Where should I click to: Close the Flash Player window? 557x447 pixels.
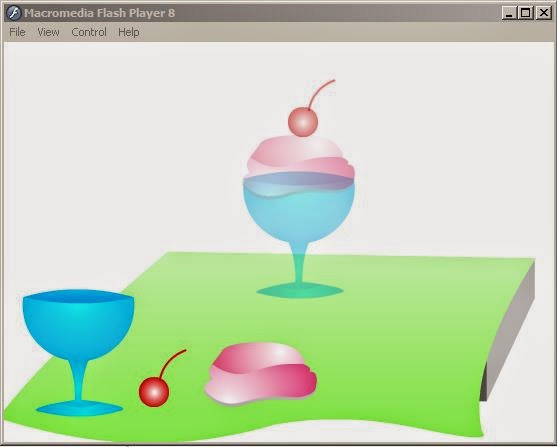tap(544, 13)
